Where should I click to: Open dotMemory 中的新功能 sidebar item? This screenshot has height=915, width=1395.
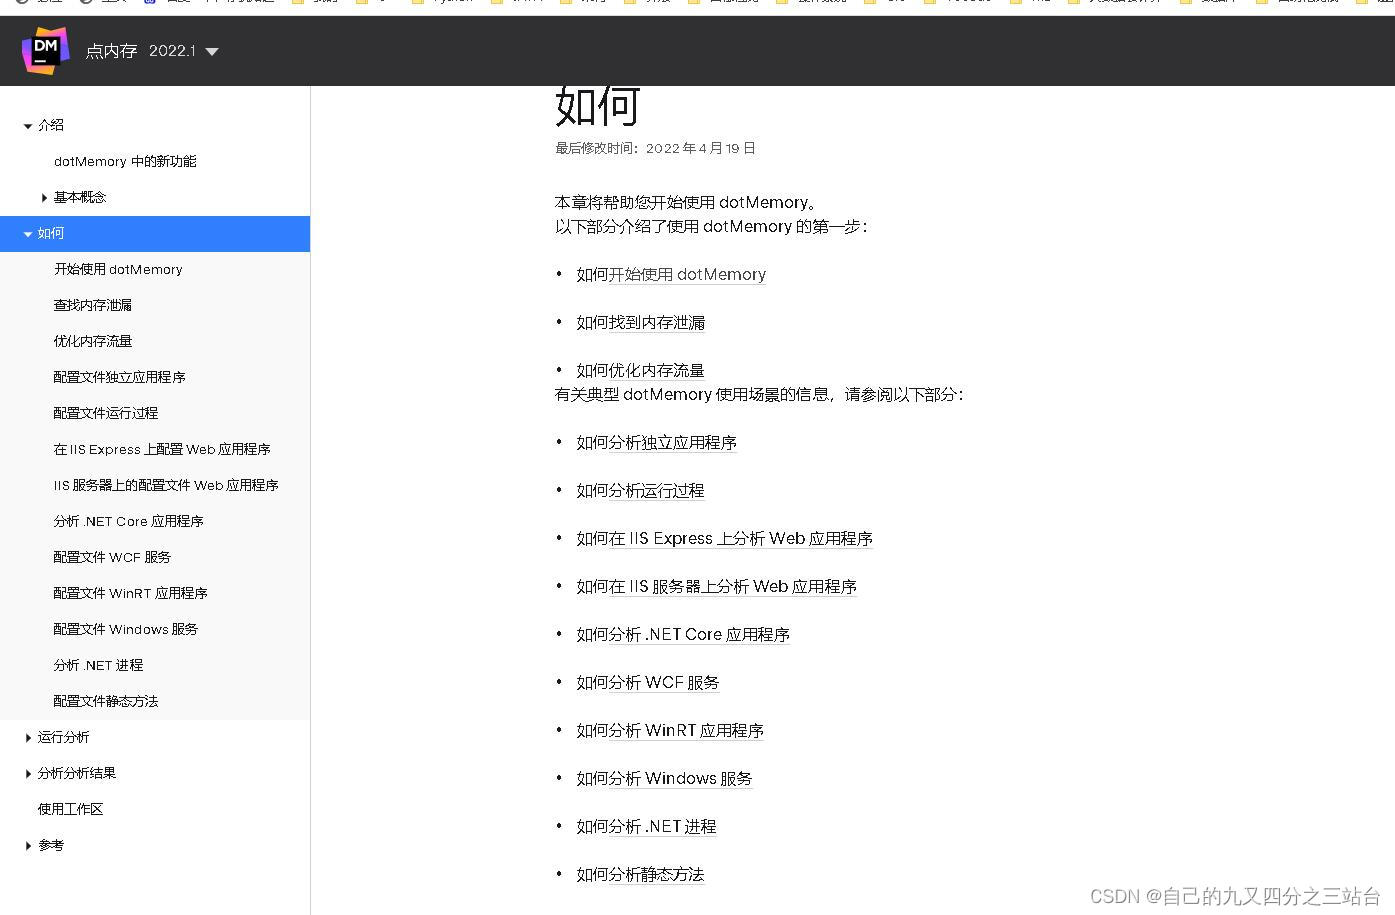coord(125,161)
